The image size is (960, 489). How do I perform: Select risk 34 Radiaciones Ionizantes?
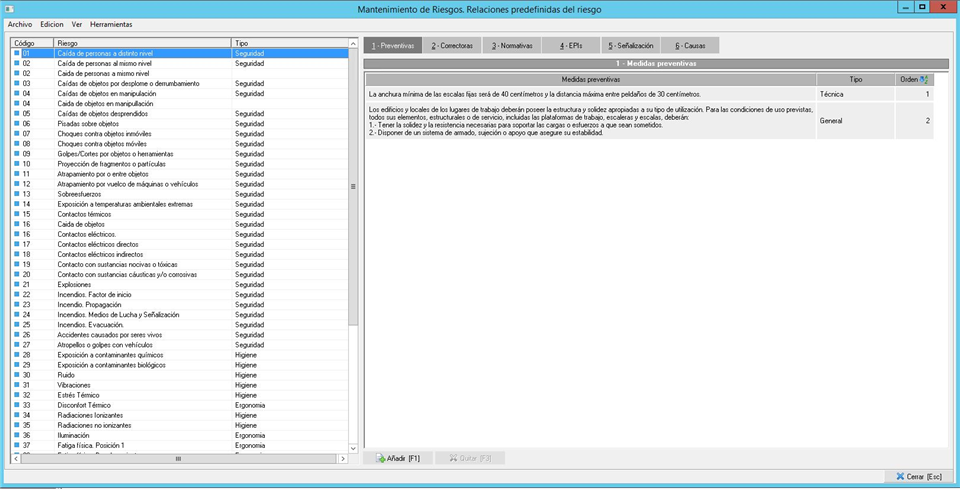point(180,416)
